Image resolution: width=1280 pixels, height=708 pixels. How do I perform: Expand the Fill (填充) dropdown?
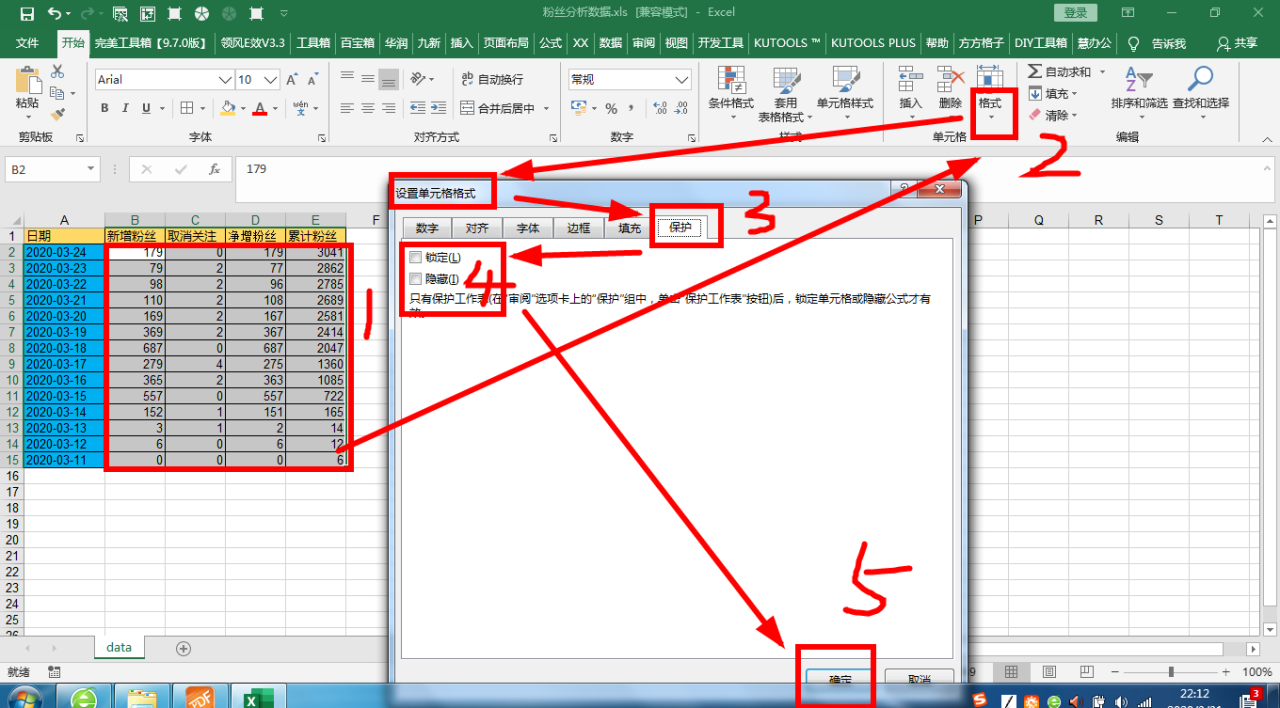(x=1075, y=94)
